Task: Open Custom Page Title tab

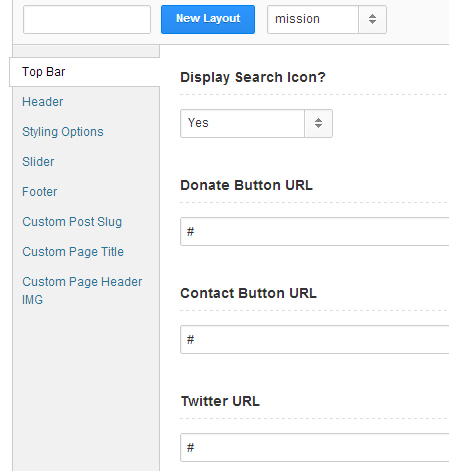Action: (73, 252)
